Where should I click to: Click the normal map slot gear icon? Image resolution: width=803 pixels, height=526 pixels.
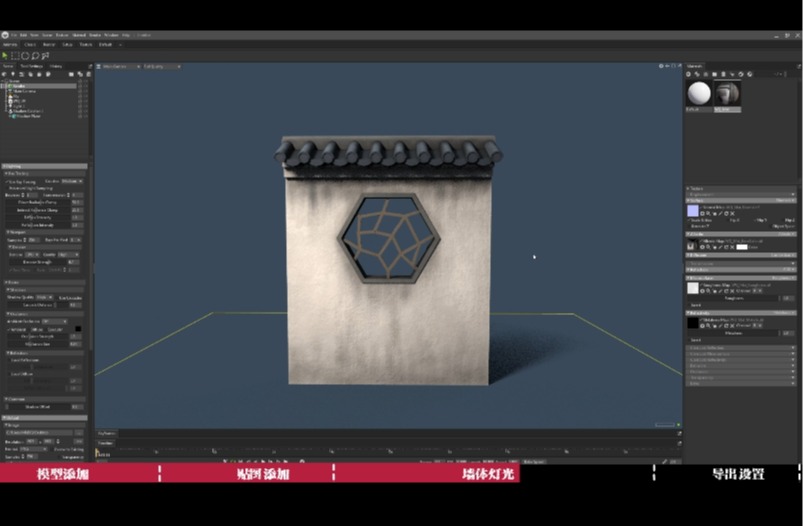tap(702, 214)
